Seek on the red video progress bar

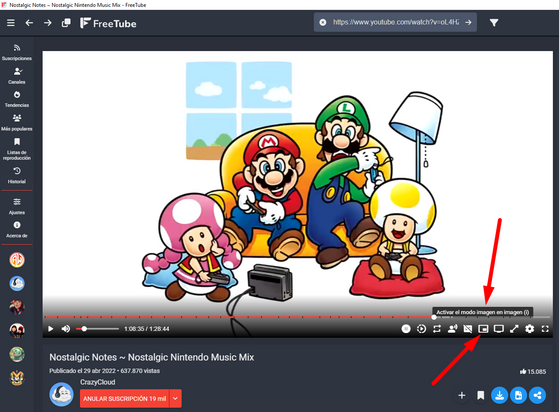(298, 317)
